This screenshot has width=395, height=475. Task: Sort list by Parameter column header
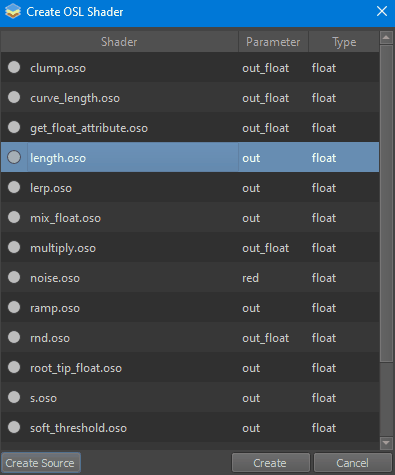pyautogui.click(x=273, y=42)
